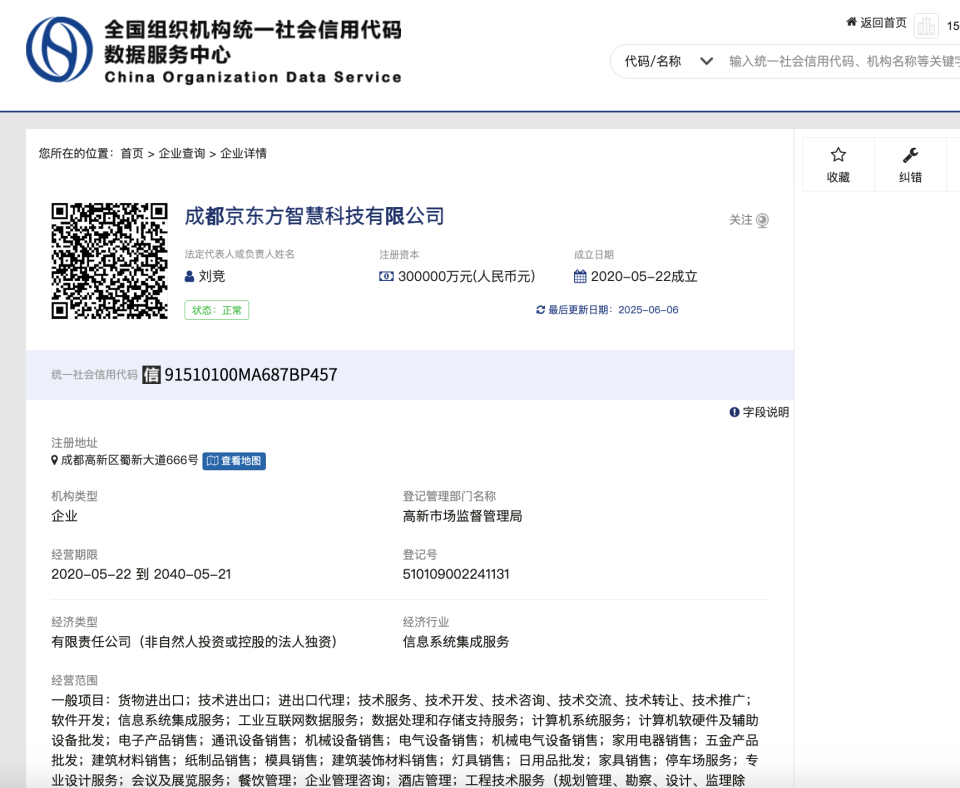
Task: Click the building chart icon in header
Action: (926, 26)
